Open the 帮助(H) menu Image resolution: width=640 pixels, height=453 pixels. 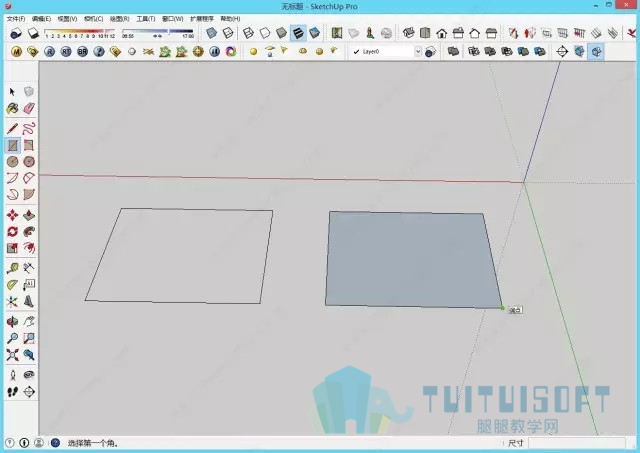click(230, 19)
